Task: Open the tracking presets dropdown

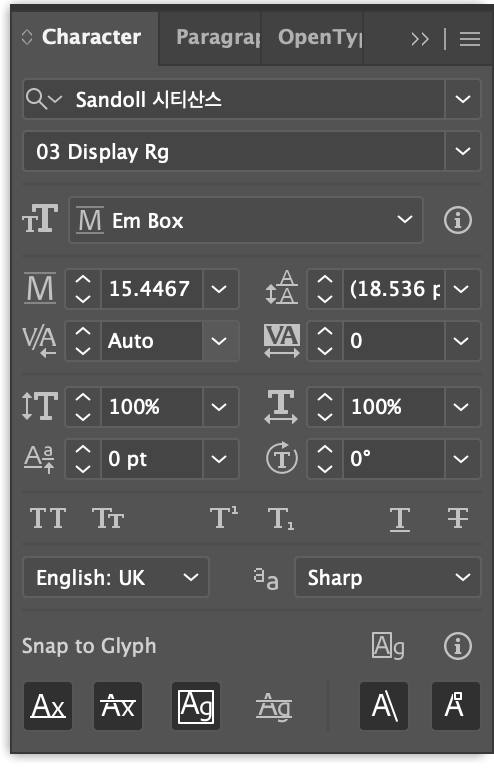Action: 462,341
